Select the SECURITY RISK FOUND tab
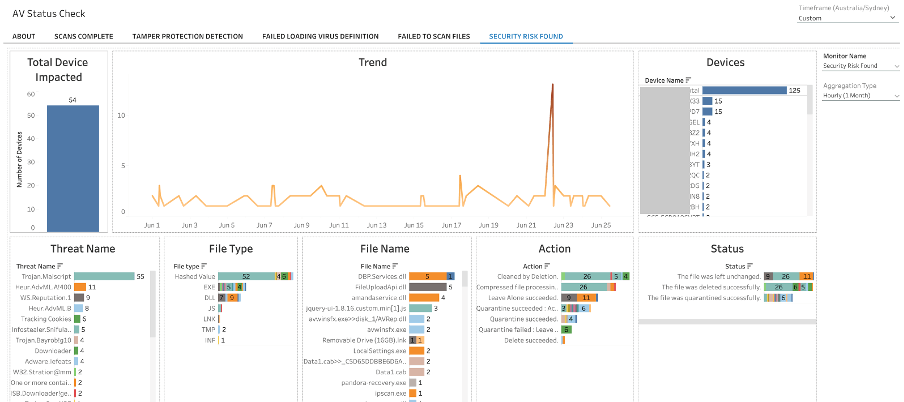Viewport: 904px width, 402px height. pos(526,36)
